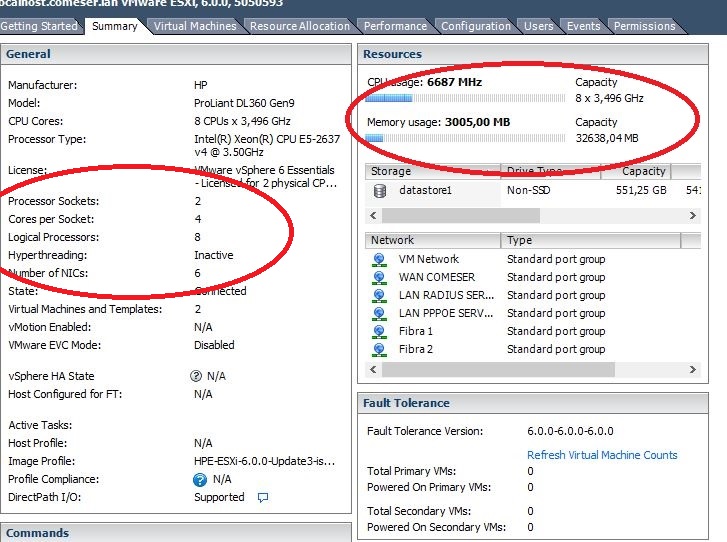The image size is (727, 542).
Task: Click the HPE-ESXi-6.0.0-Update3 image profile value
Action: (264, 461)
